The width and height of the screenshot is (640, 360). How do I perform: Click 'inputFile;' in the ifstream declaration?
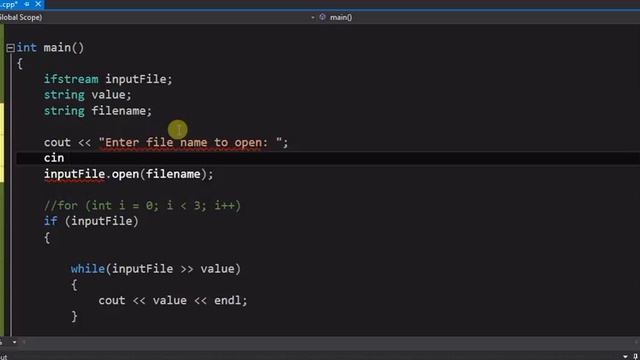click(x=139, y=79)
